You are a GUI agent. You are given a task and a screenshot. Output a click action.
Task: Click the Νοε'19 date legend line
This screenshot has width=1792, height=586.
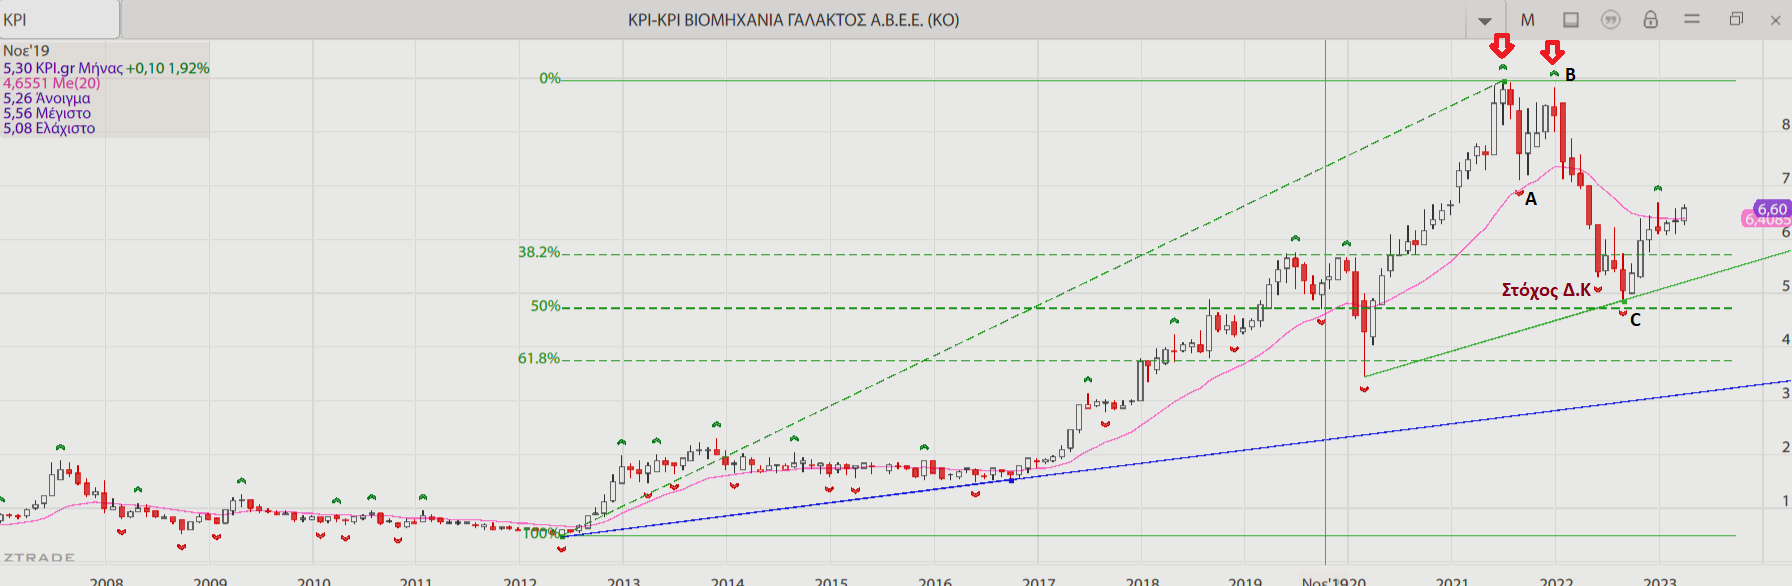click(x=26, y=51)
